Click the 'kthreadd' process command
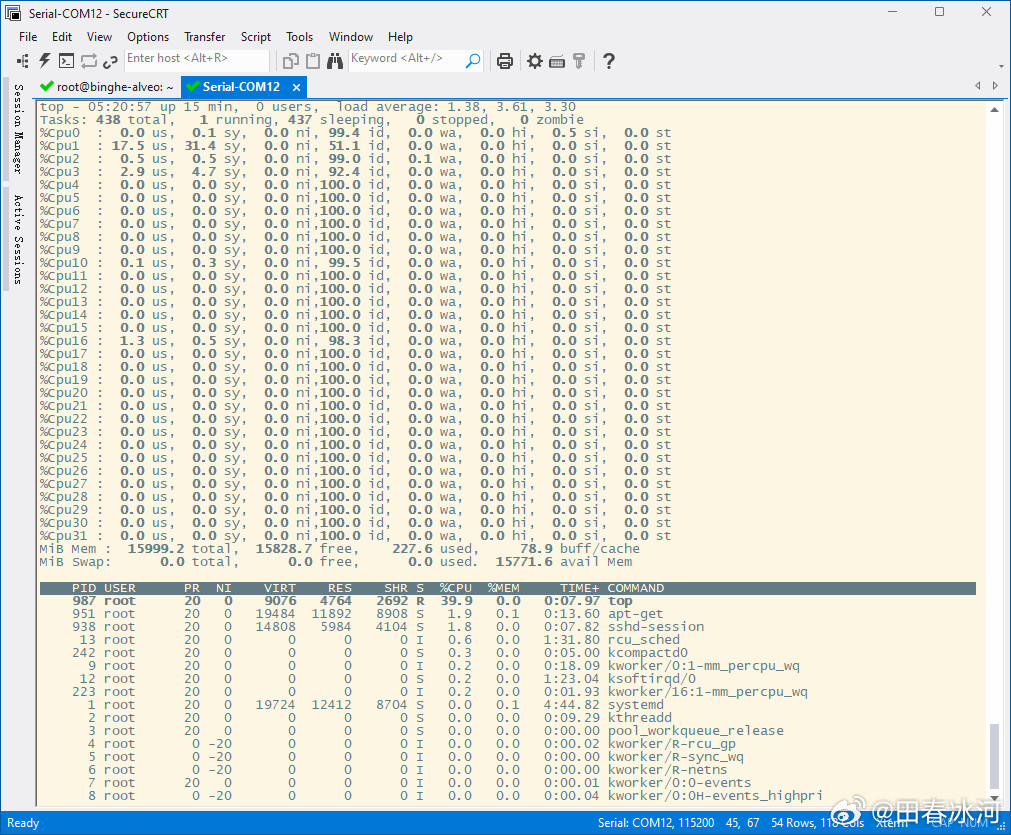This screenshot has height=835, width=1011. point(640,718)
